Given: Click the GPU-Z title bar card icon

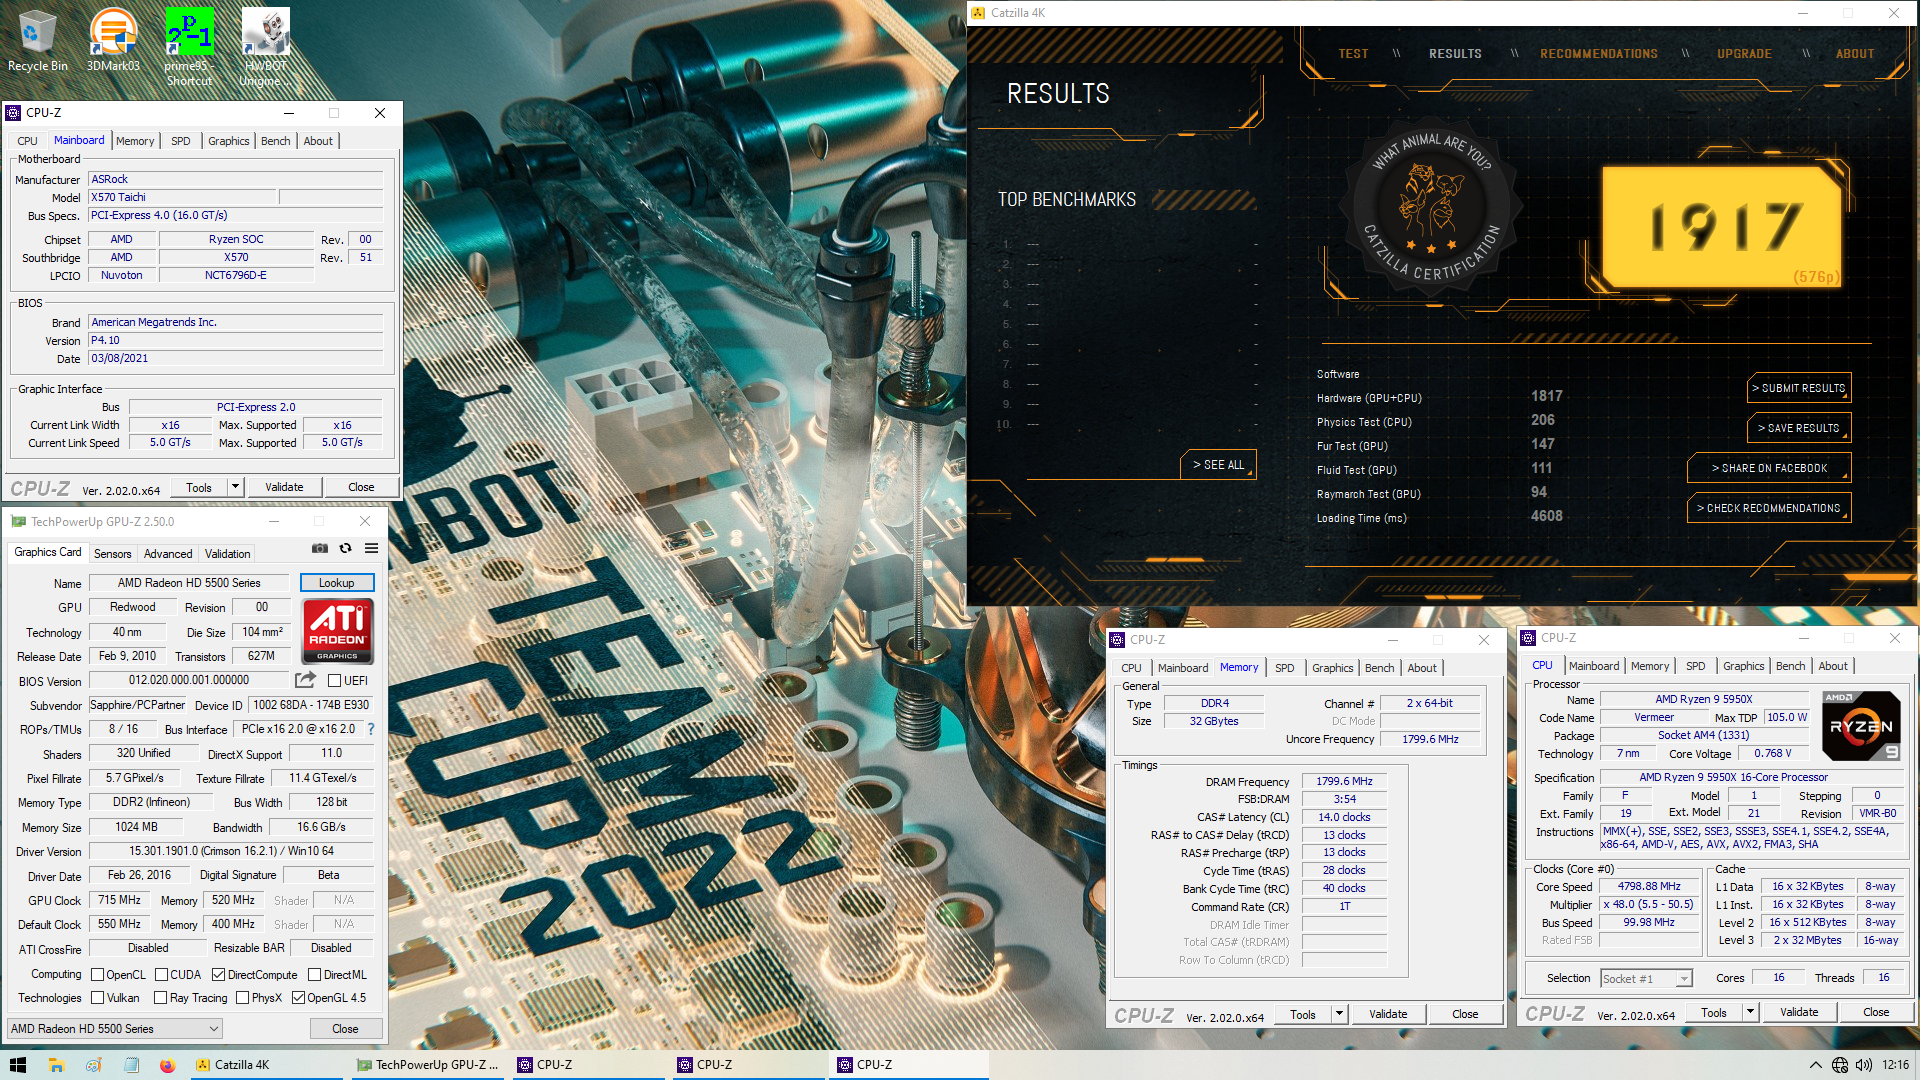Looking at the screenshot, I should pos(18,521).
